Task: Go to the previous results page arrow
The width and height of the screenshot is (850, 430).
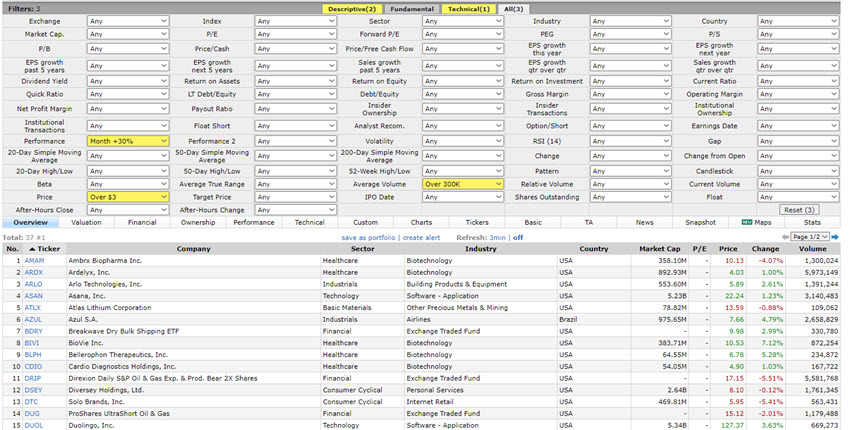Action: [x=785, y=237]
